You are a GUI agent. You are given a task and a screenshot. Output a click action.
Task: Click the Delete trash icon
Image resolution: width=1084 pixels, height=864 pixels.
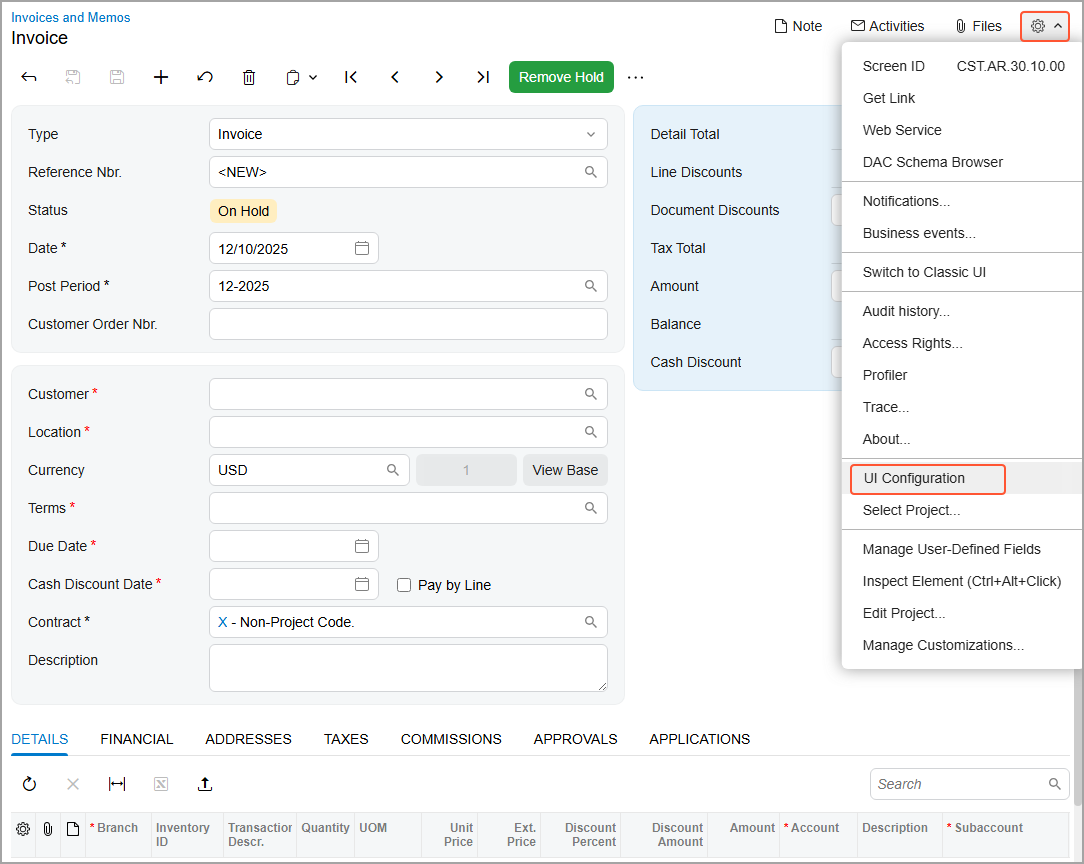[x=249, y=77]
